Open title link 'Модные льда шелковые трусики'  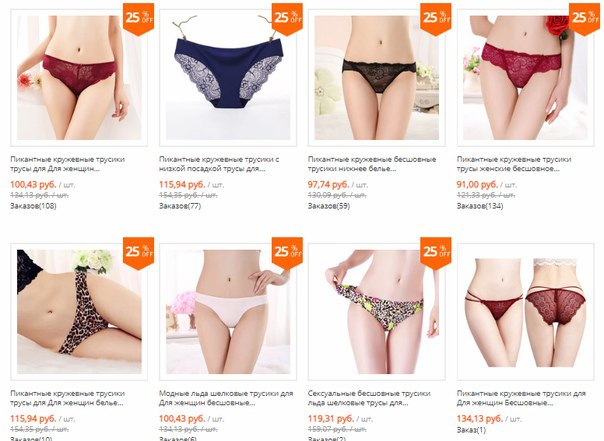pos(226,398)
